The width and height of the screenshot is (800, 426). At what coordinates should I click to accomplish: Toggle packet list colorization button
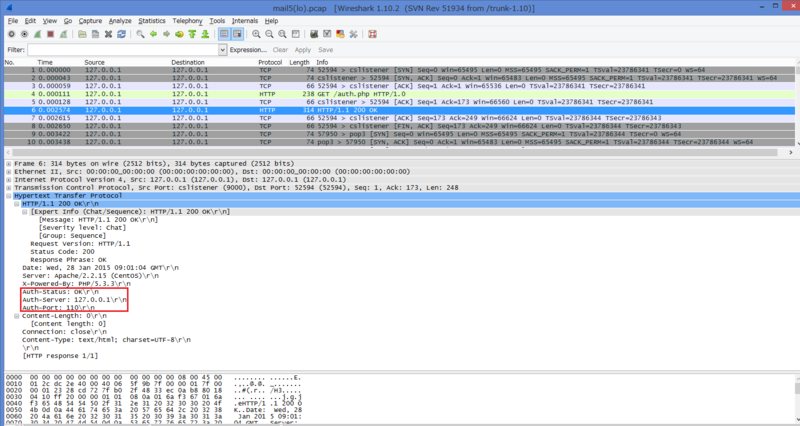[x=224, y=34]
